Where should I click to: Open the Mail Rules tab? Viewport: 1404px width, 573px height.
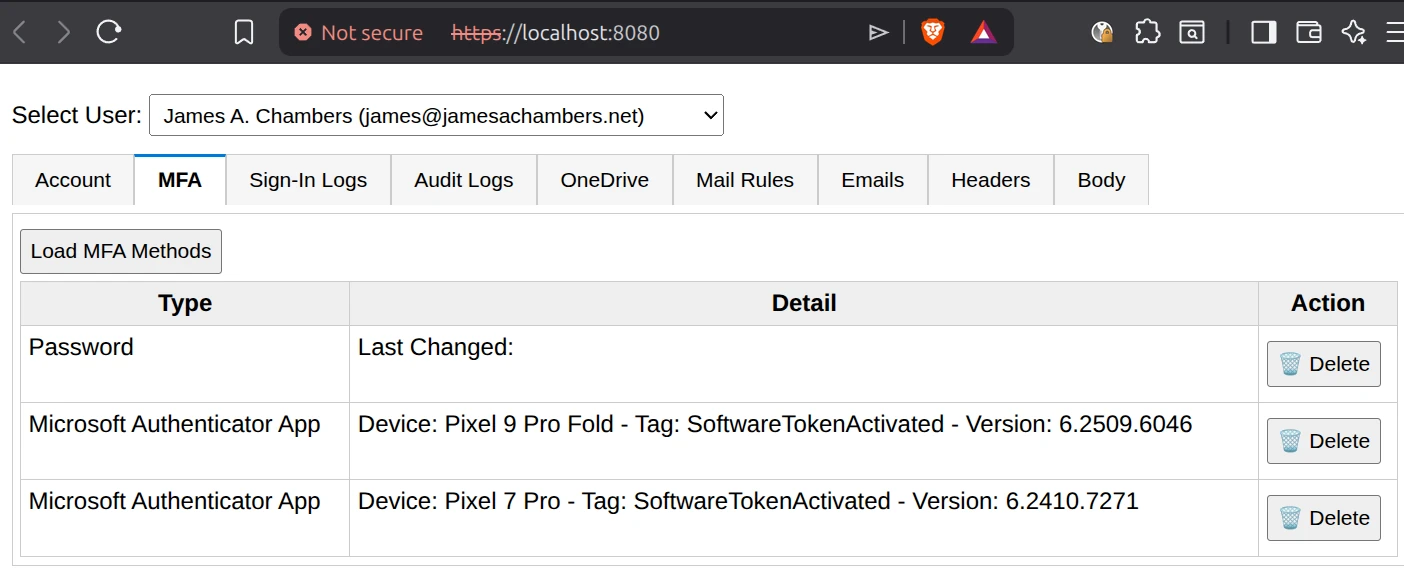745,180
